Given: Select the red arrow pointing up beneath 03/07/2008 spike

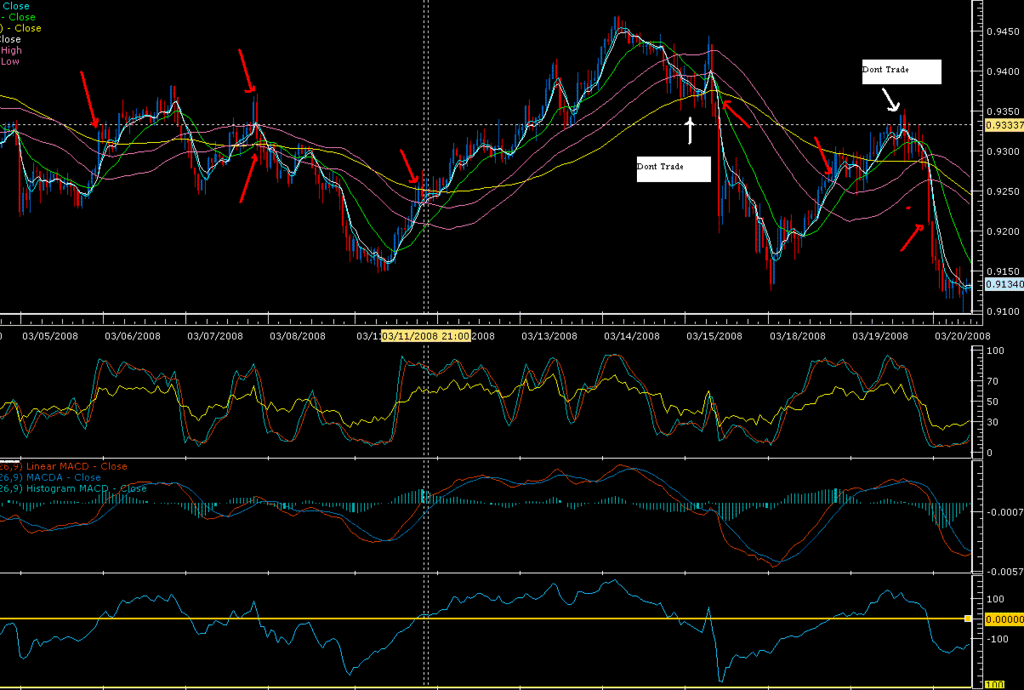Looking at the screenshot, I should 249,177.
